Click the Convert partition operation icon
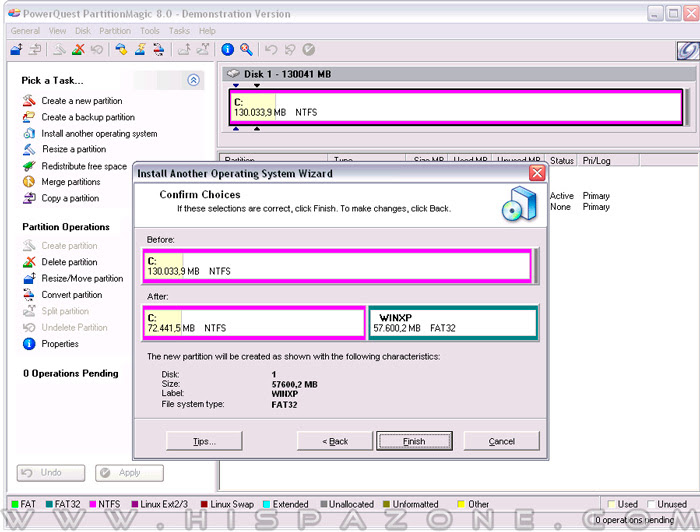700x532 pixels. pos(29,295)
